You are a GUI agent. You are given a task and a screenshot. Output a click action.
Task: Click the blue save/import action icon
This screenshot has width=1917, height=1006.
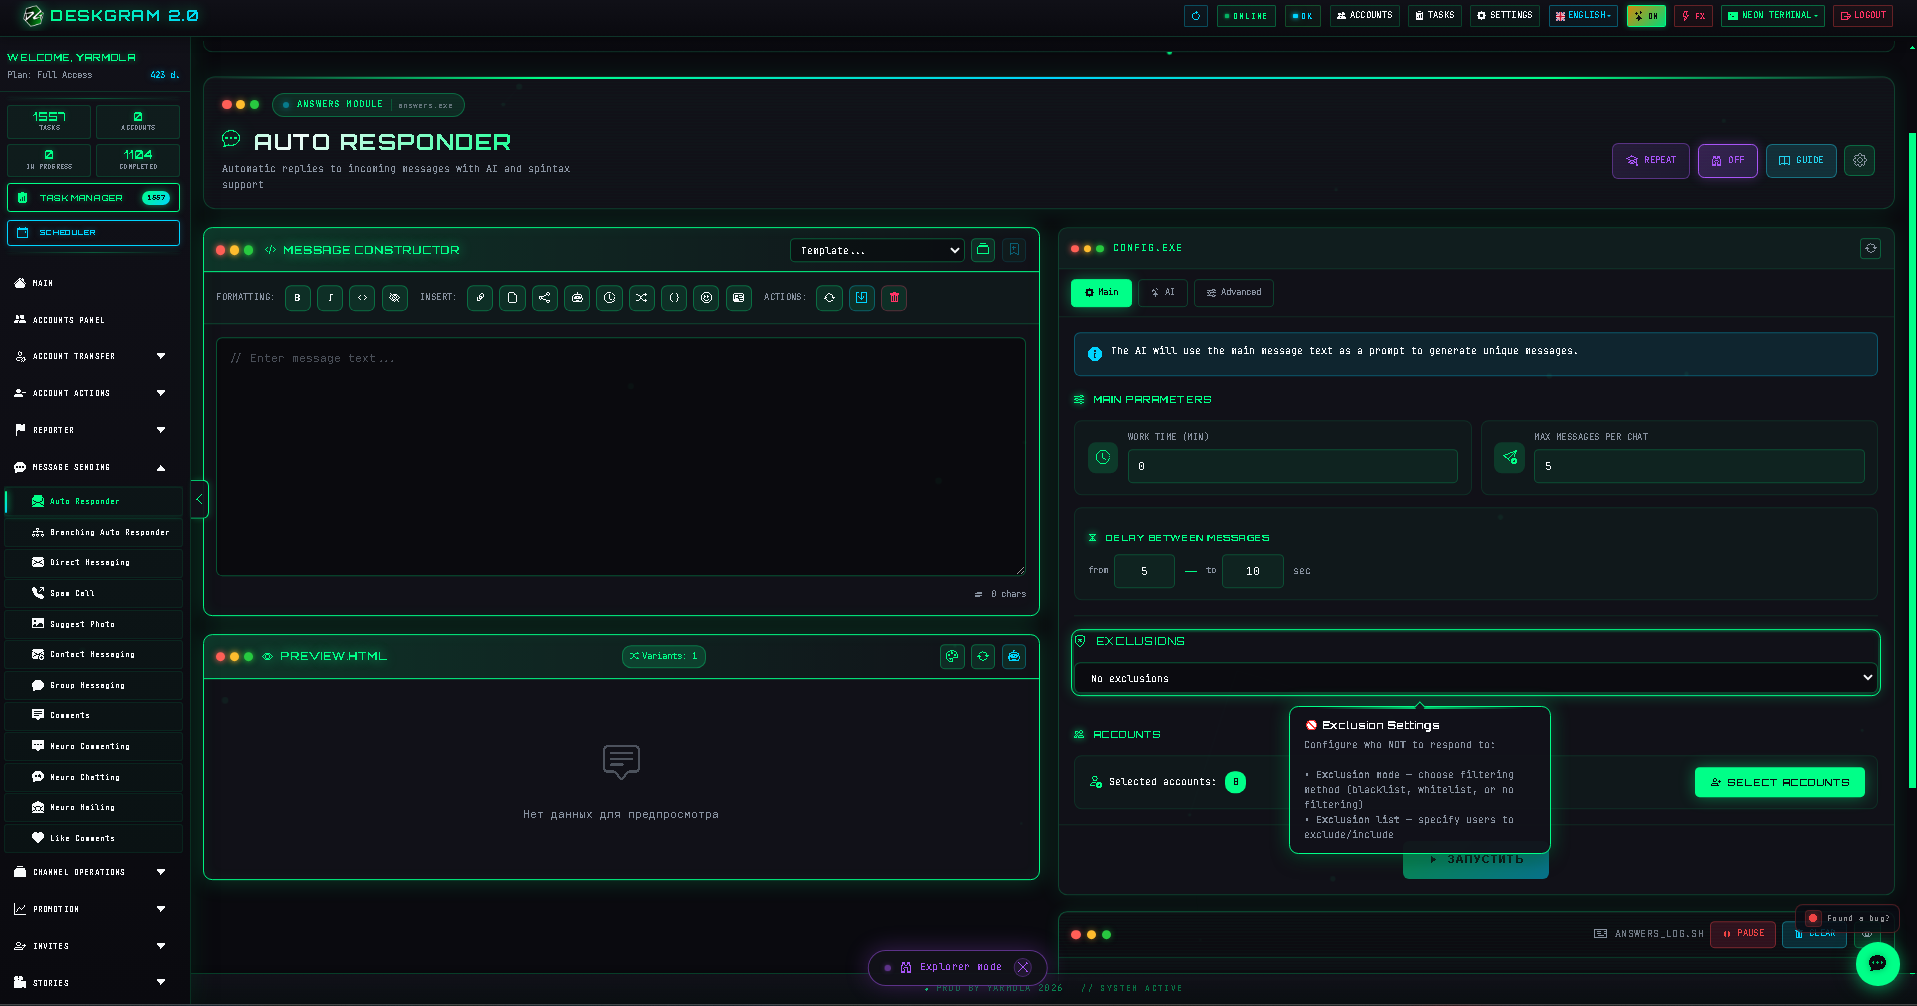(x=862, y=297)
